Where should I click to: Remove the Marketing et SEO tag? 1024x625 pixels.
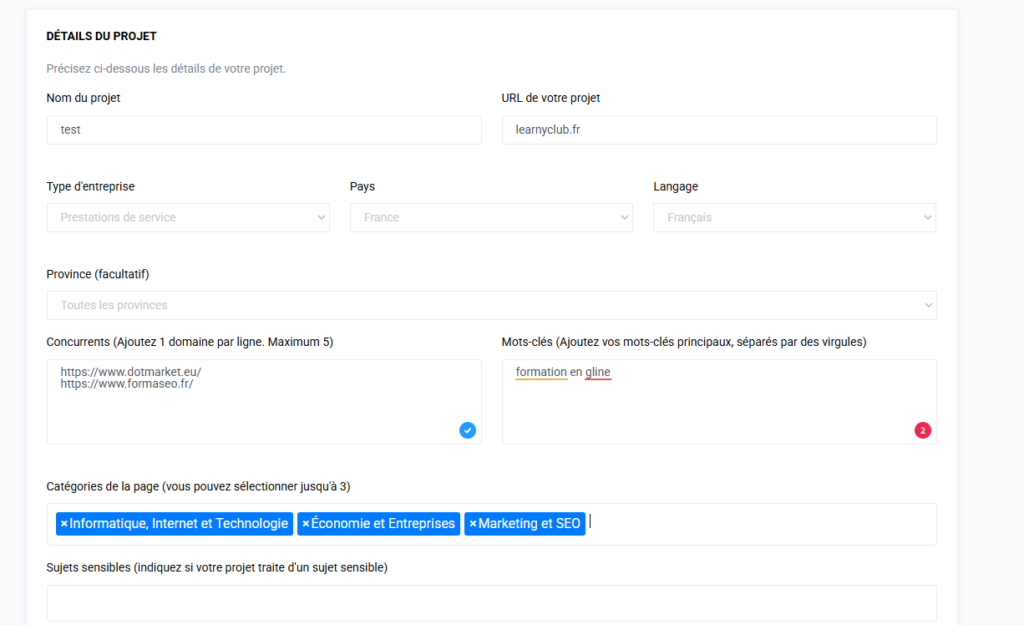point(472,524)
